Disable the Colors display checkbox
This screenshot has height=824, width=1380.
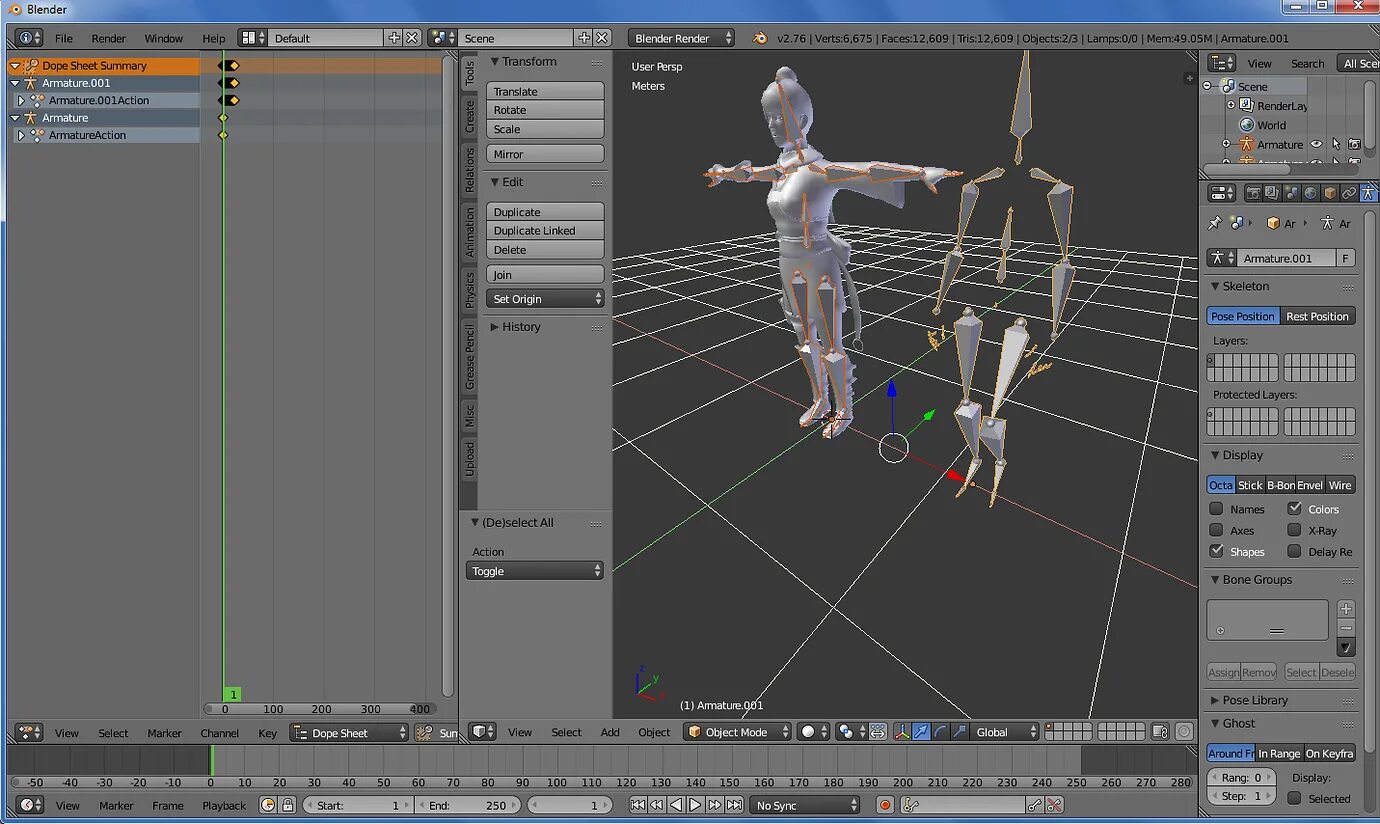pos(1294,508)
